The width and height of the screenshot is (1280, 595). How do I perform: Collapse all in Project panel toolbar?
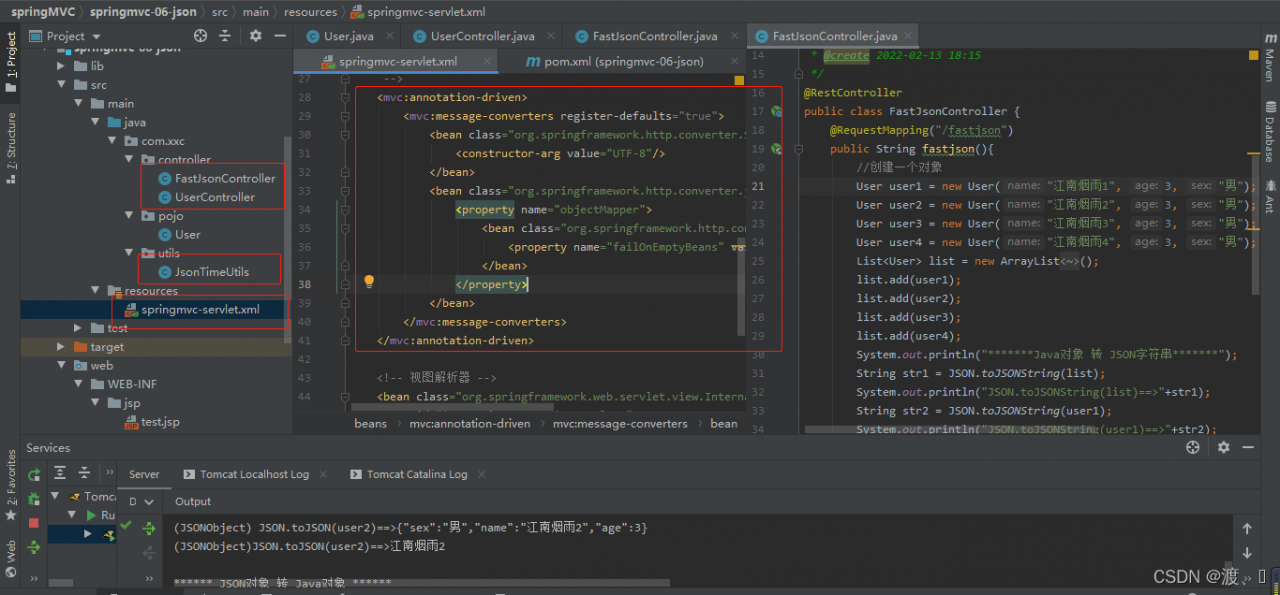click(226, 36)
